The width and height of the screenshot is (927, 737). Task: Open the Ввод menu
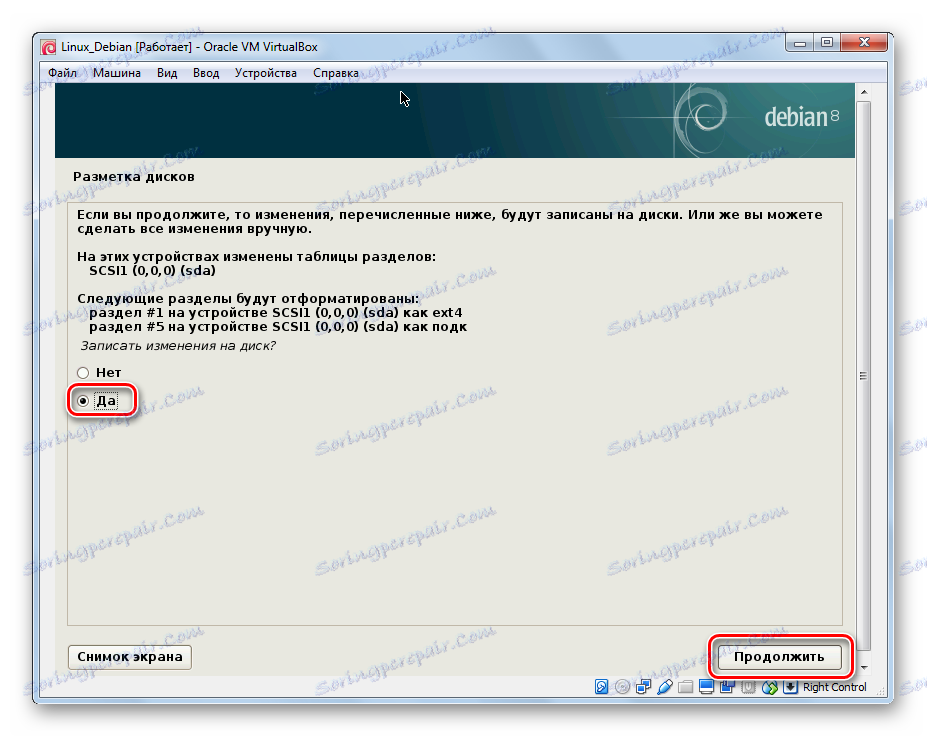(206, 73)
